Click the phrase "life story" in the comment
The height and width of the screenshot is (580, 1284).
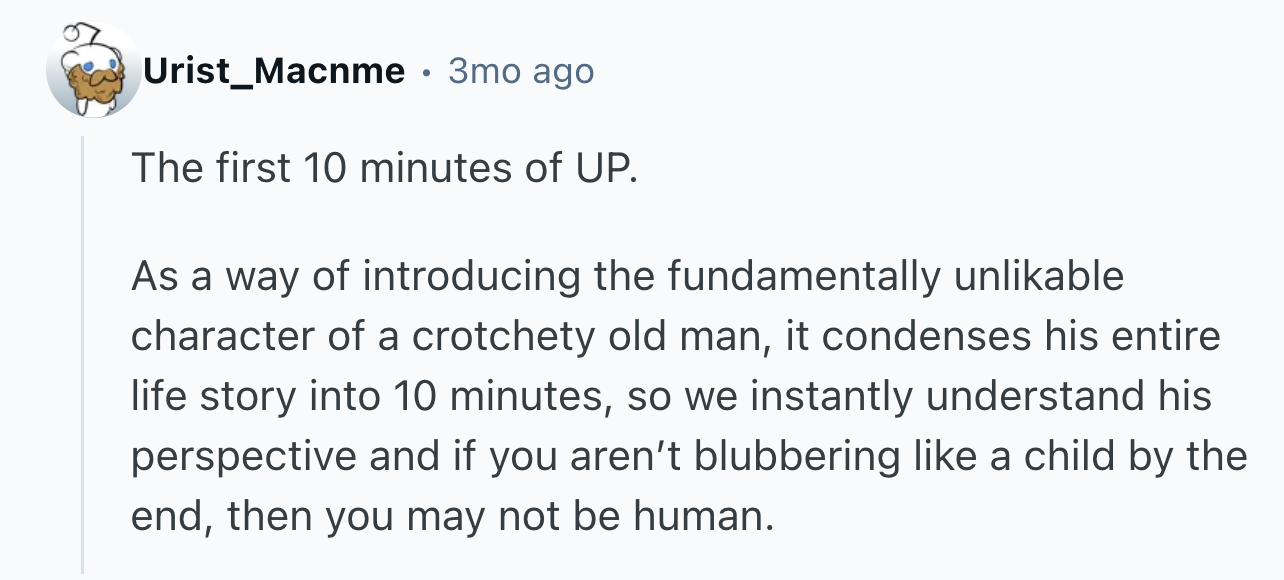point(211,396)
